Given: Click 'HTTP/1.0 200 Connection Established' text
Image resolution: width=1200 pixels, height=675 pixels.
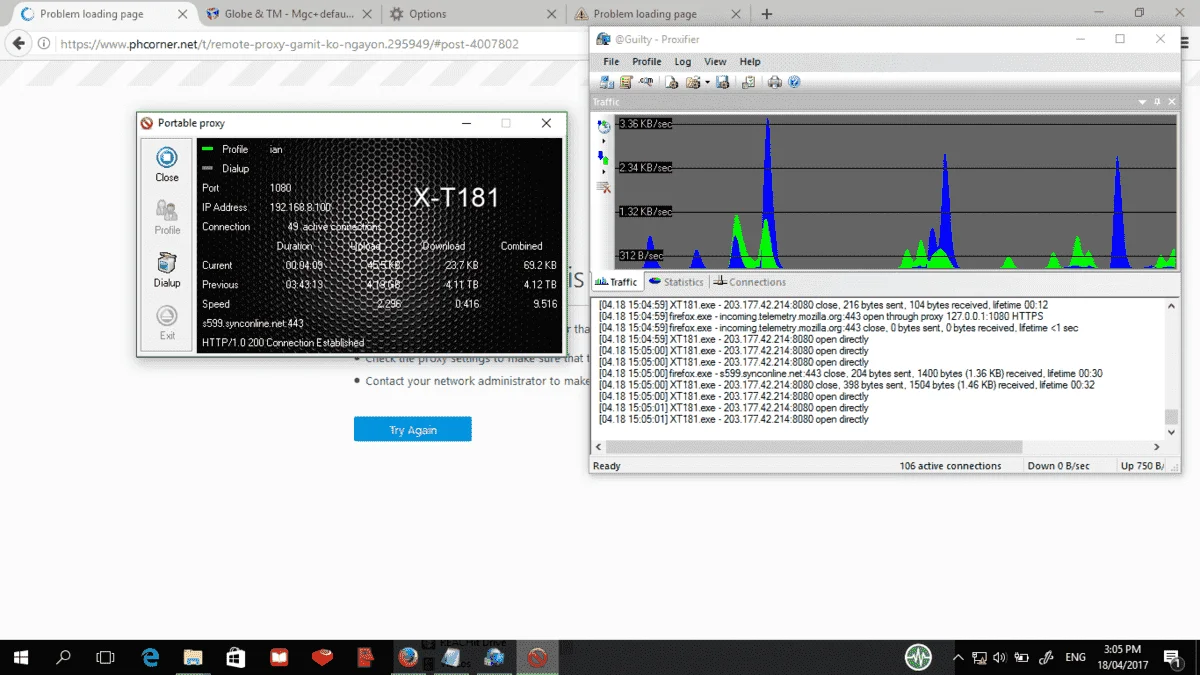Looking at the screenshot, I should (x=283, y=343).
